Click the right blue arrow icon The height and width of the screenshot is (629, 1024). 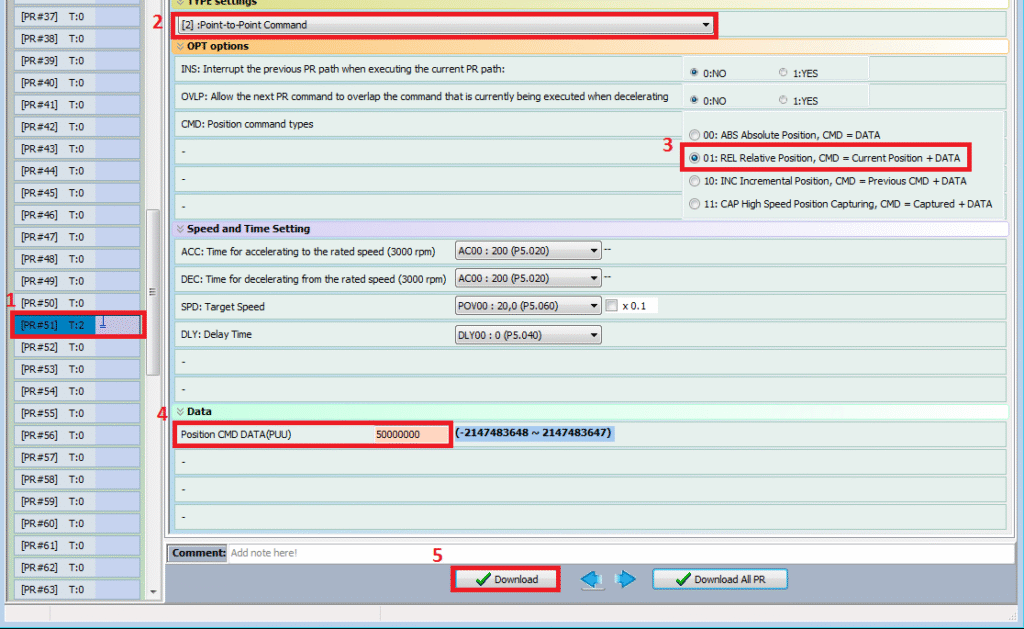pyautogui.click(x=625, y=580)
